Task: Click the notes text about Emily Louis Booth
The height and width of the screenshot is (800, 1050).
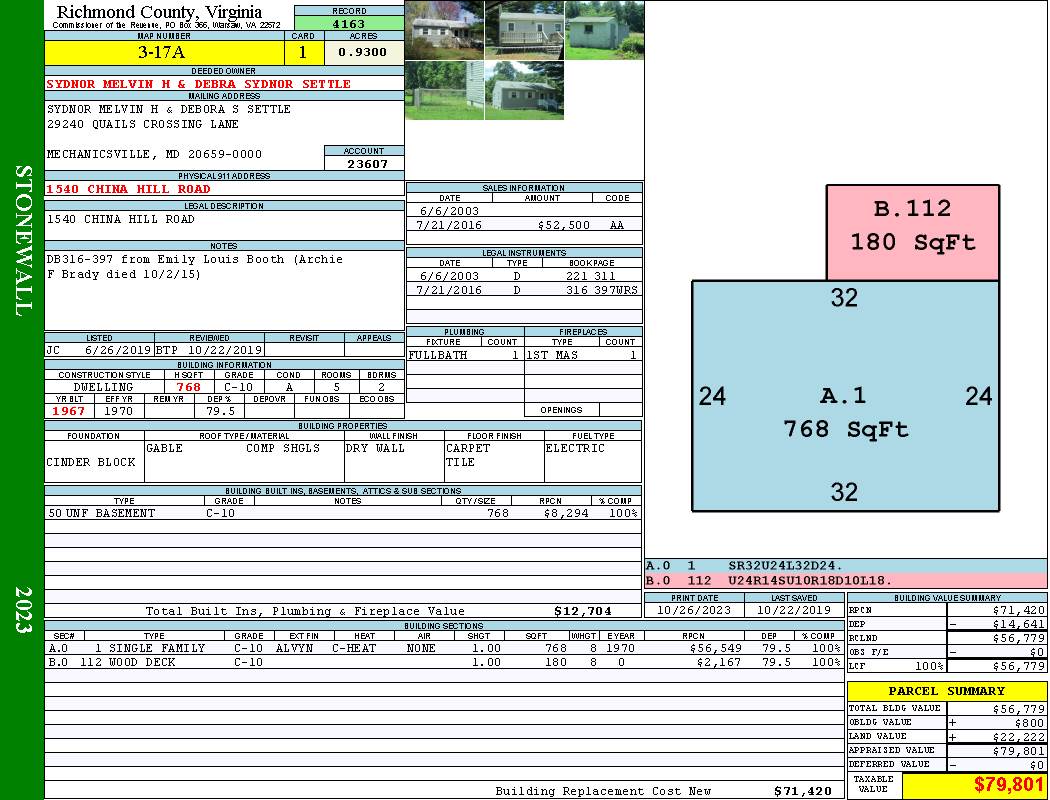Action: coord(194,266)
